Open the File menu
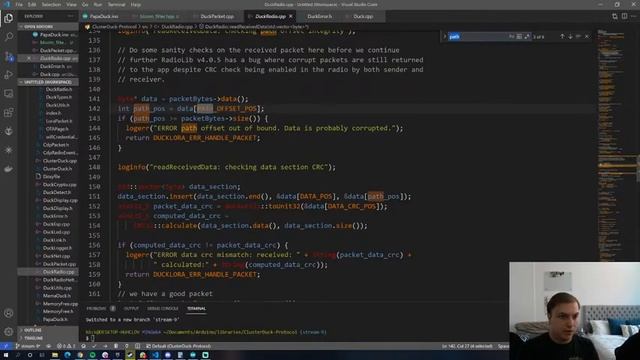 [x=19, y=4]
